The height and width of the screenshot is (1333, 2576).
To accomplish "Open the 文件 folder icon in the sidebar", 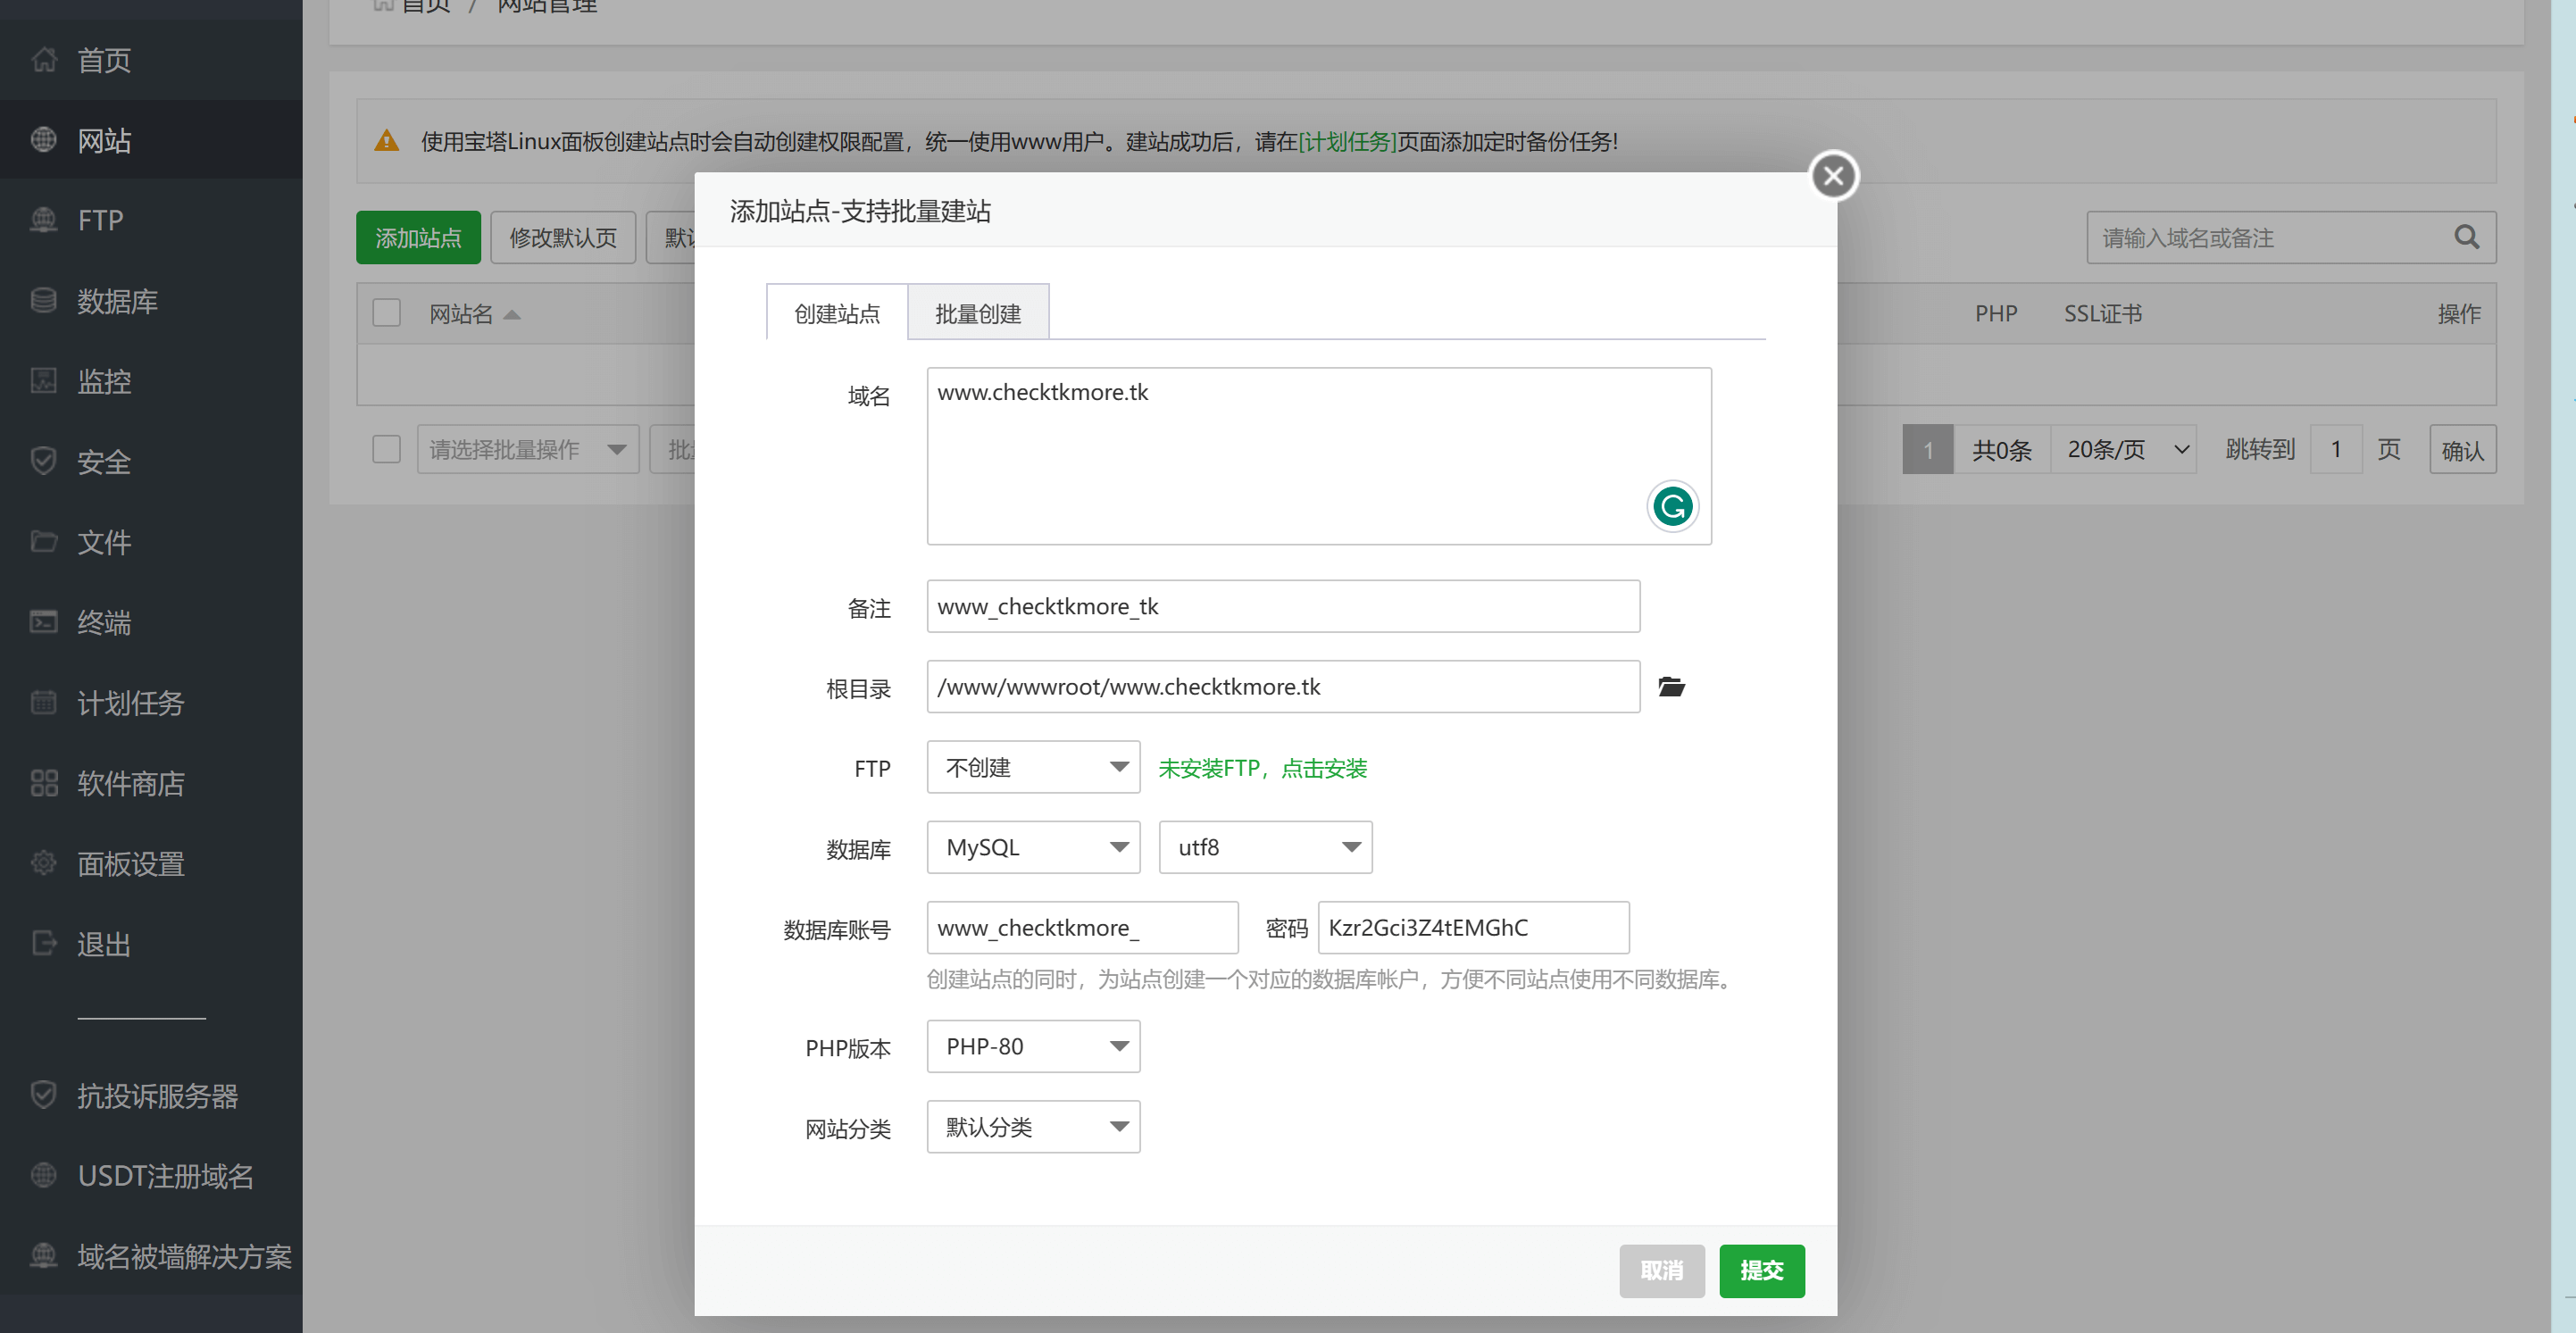I will [43, 542].
